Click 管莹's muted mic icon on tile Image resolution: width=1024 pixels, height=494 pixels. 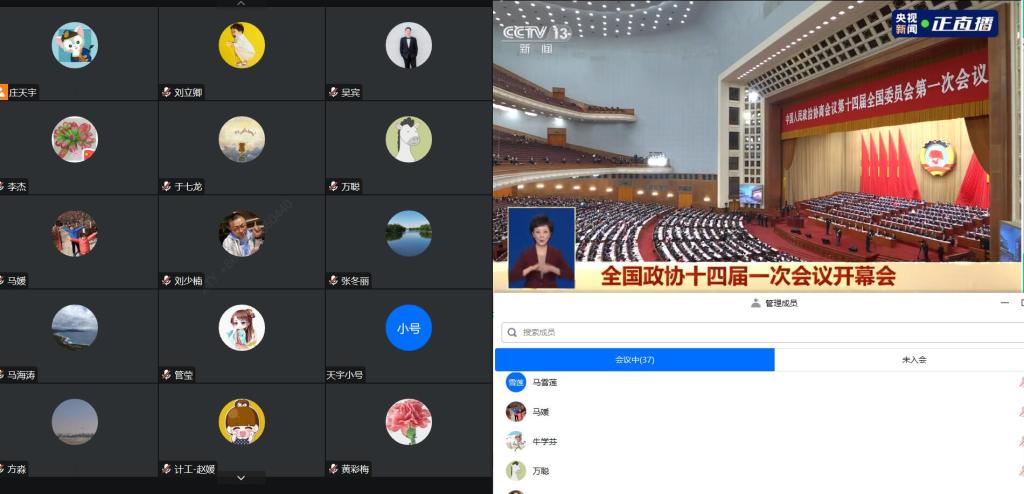pyautogui.click(x=166, y=375)
